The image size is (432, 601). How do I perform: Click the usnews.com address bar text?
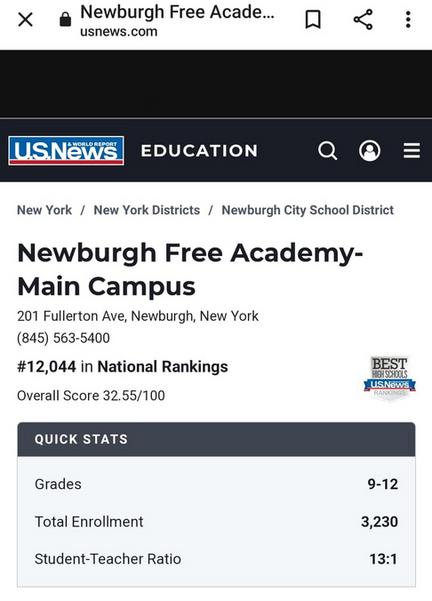coord(119,31)
